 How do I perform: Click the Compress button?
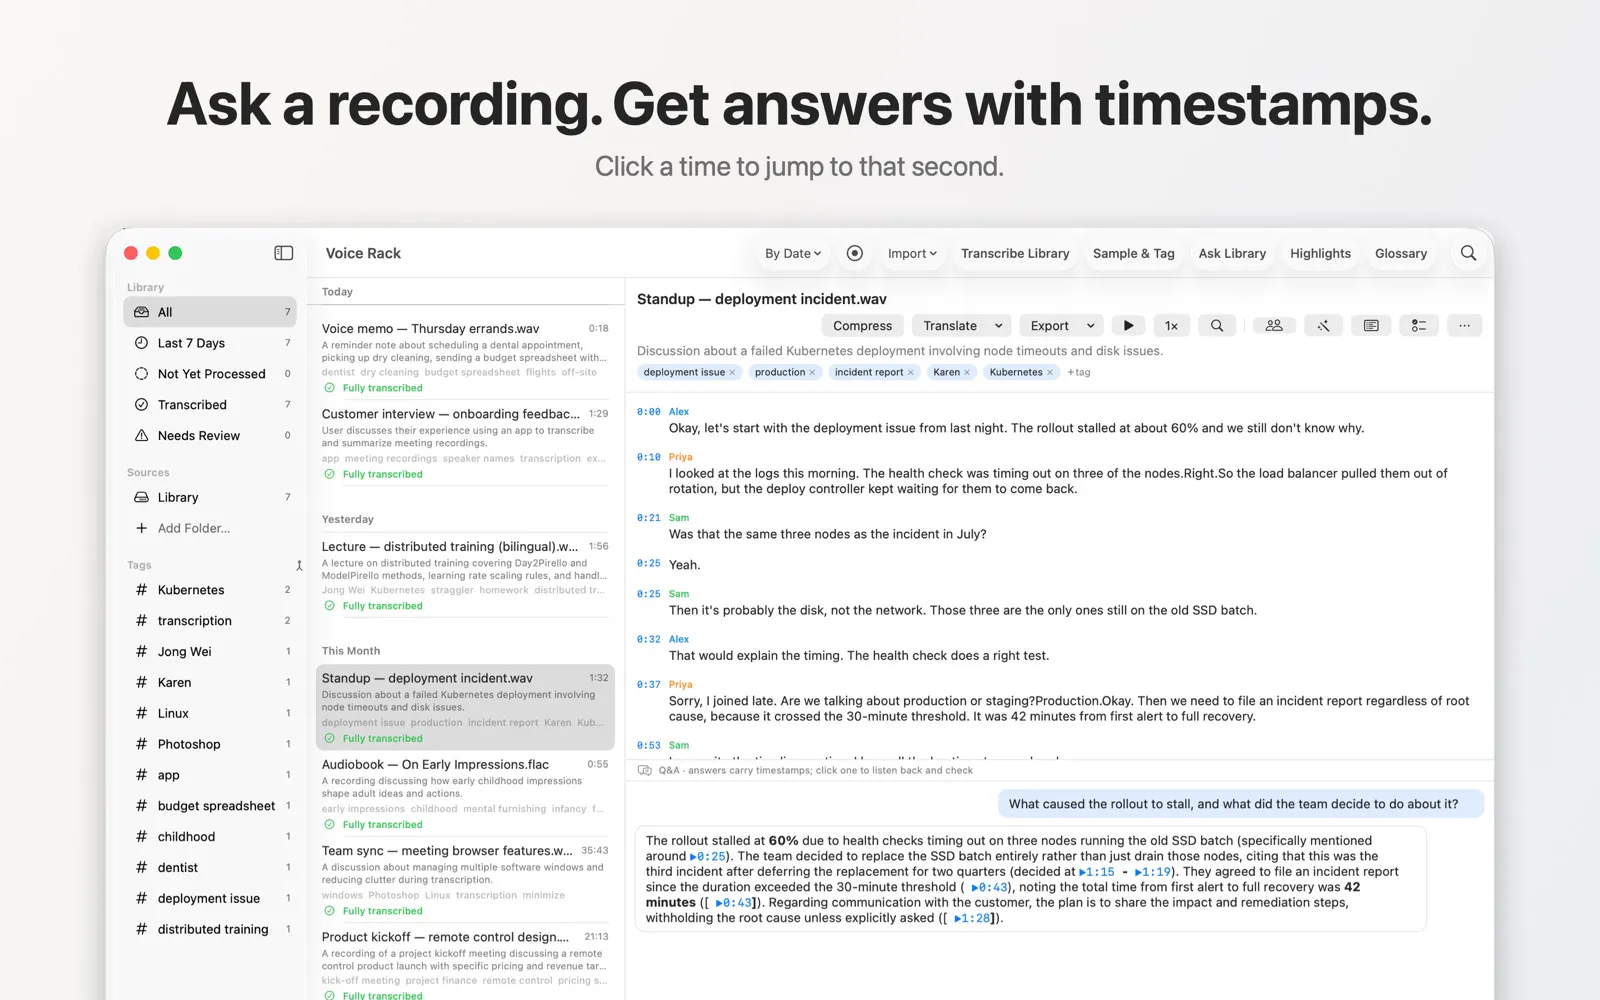click(862, 326)
